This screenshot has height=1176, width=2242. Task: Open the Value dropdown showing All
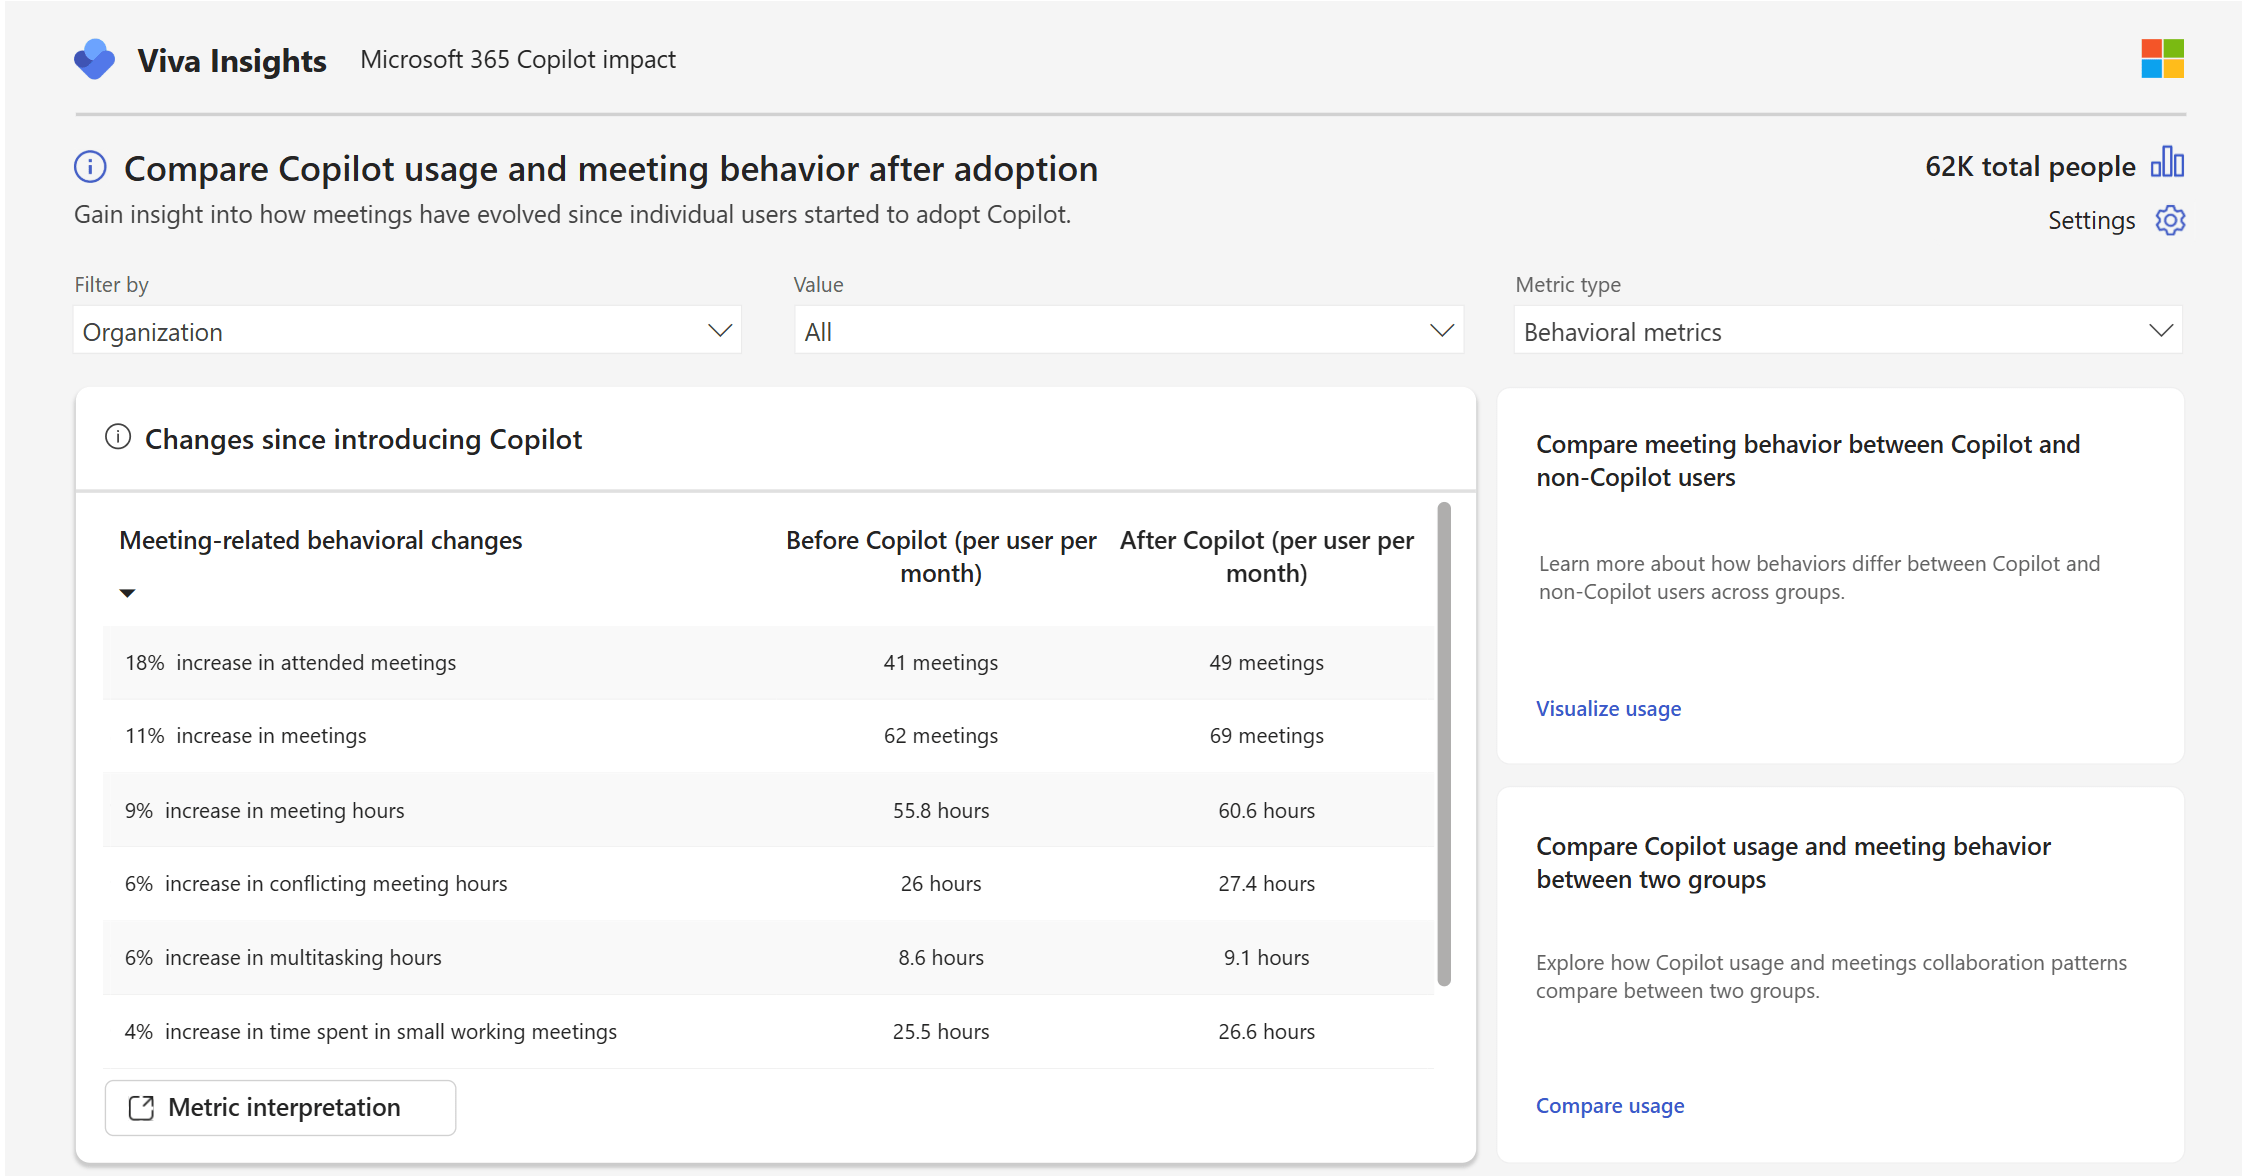pyautogui.click(x=1127, y=330)
